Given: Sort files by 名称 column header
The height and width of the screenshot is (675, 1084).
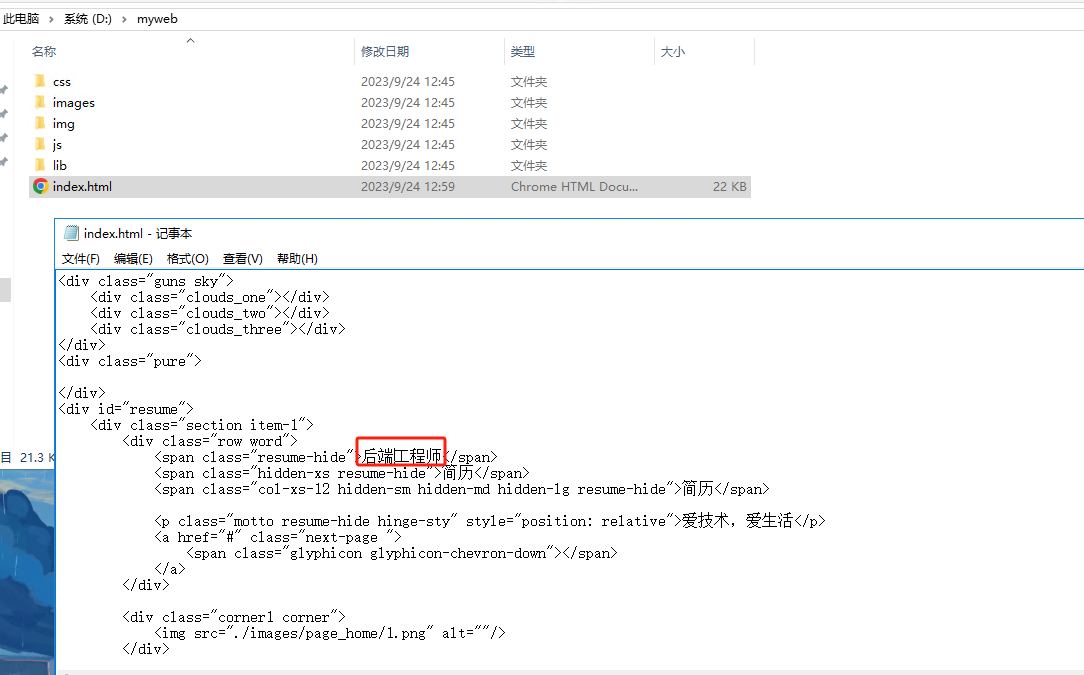Looking at the screenshot, I should 44,52.
